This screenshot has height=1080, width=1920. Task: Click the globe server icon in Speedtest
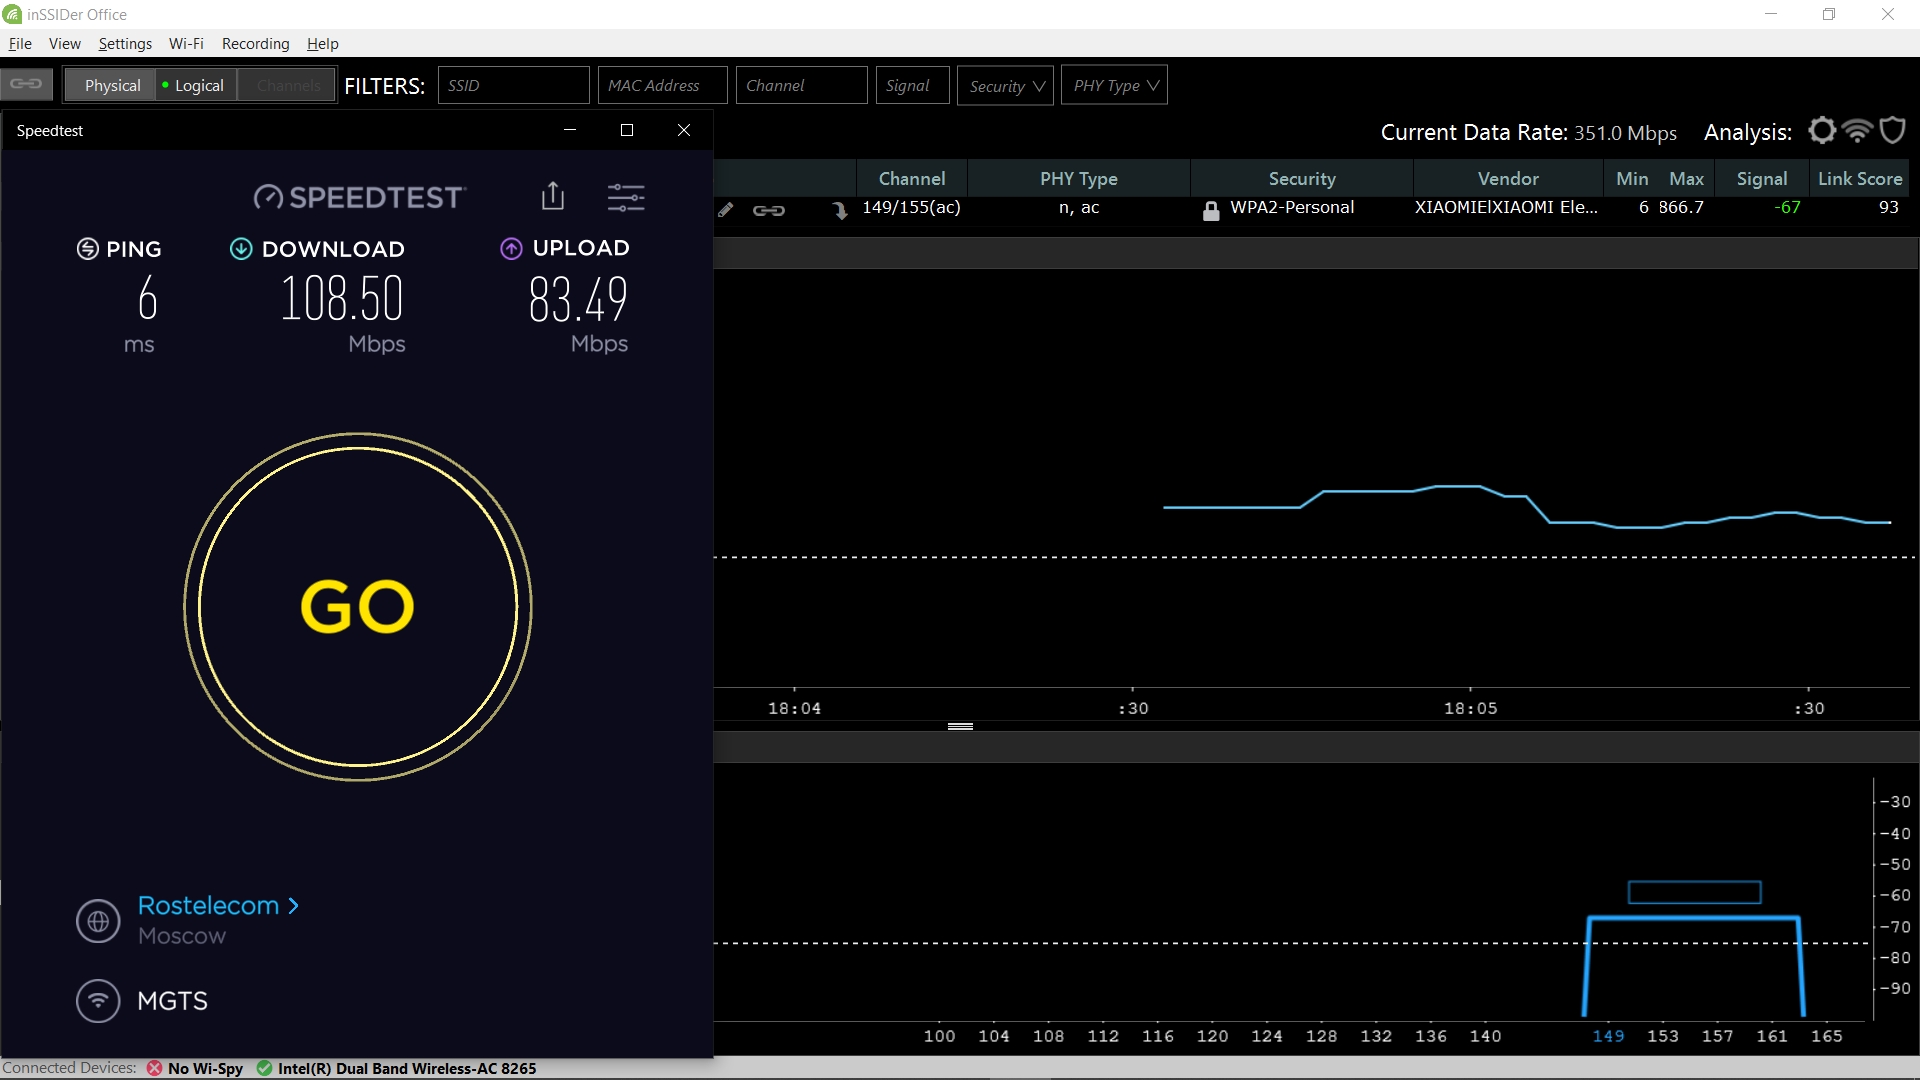tap(98, 921)
